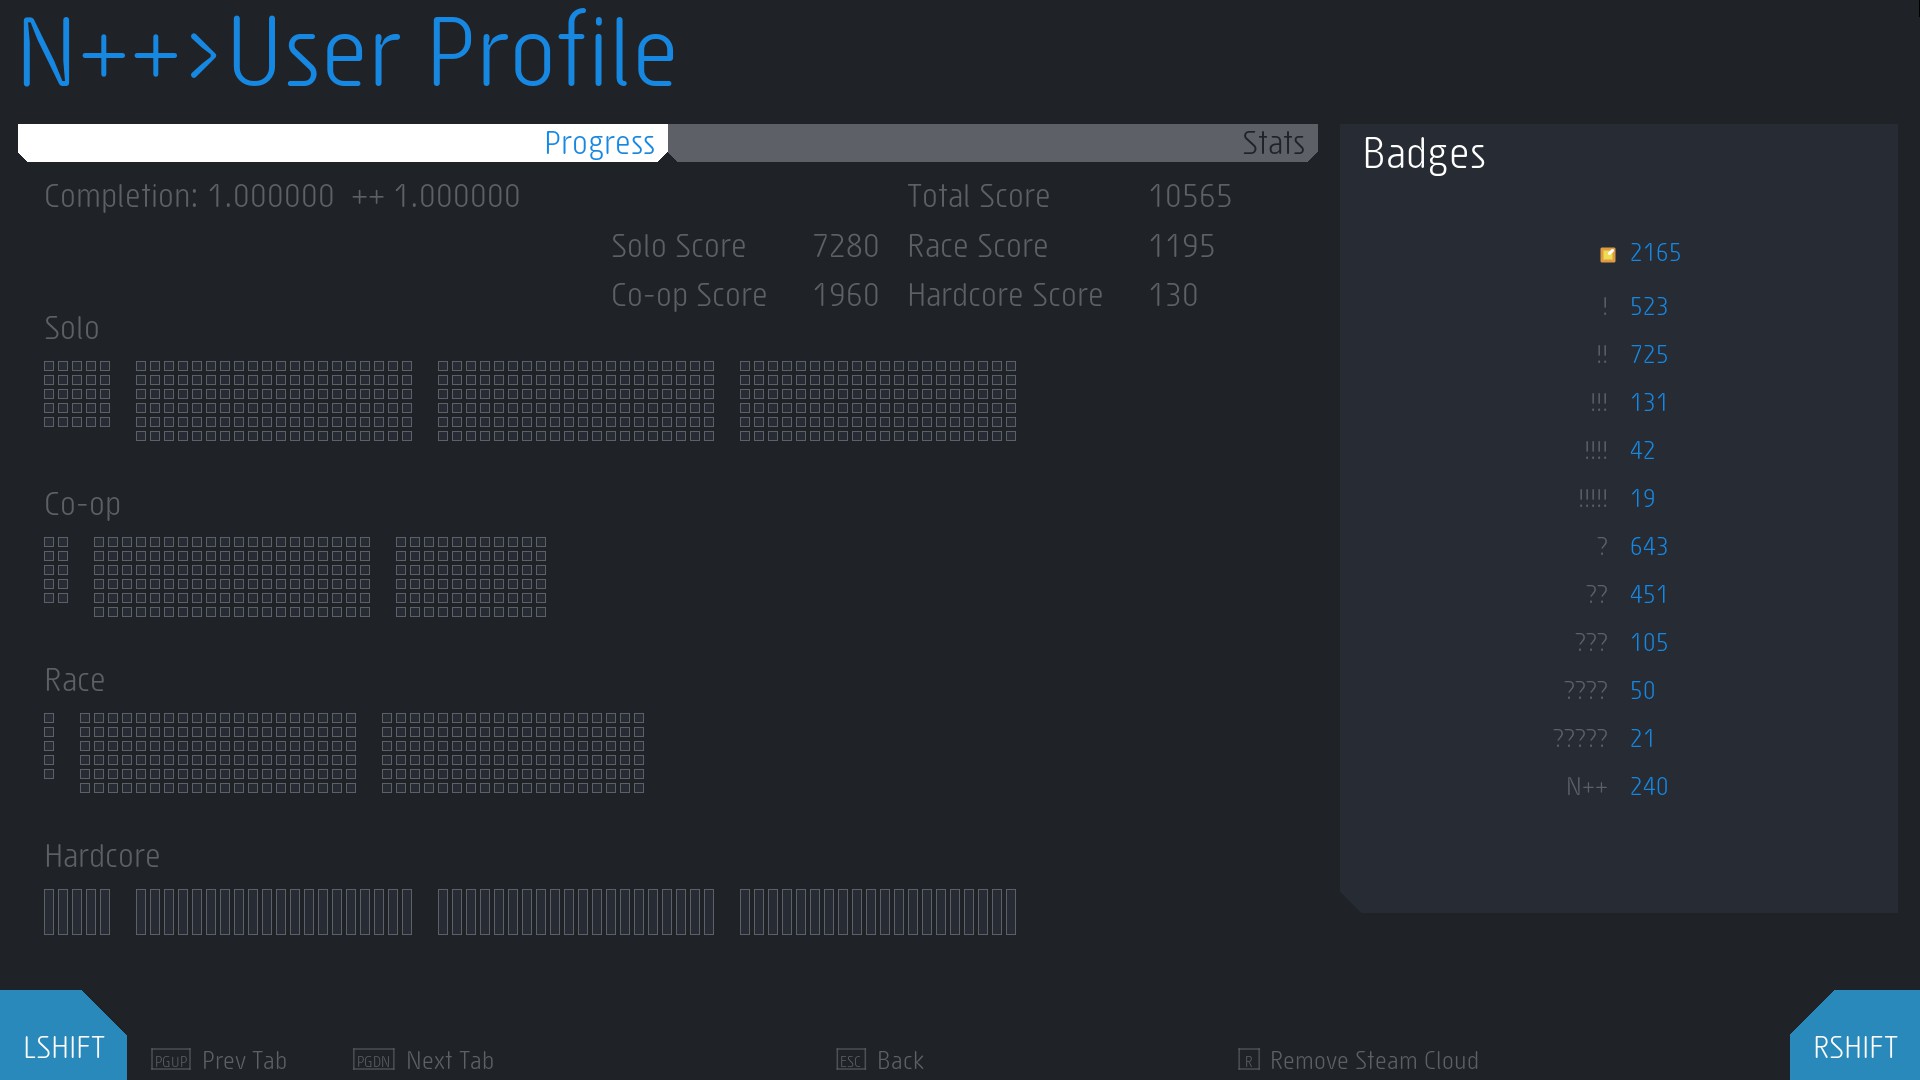Click the PGUP key icon
This screenshot has height=1080, width=1920.
(170, 1060)
